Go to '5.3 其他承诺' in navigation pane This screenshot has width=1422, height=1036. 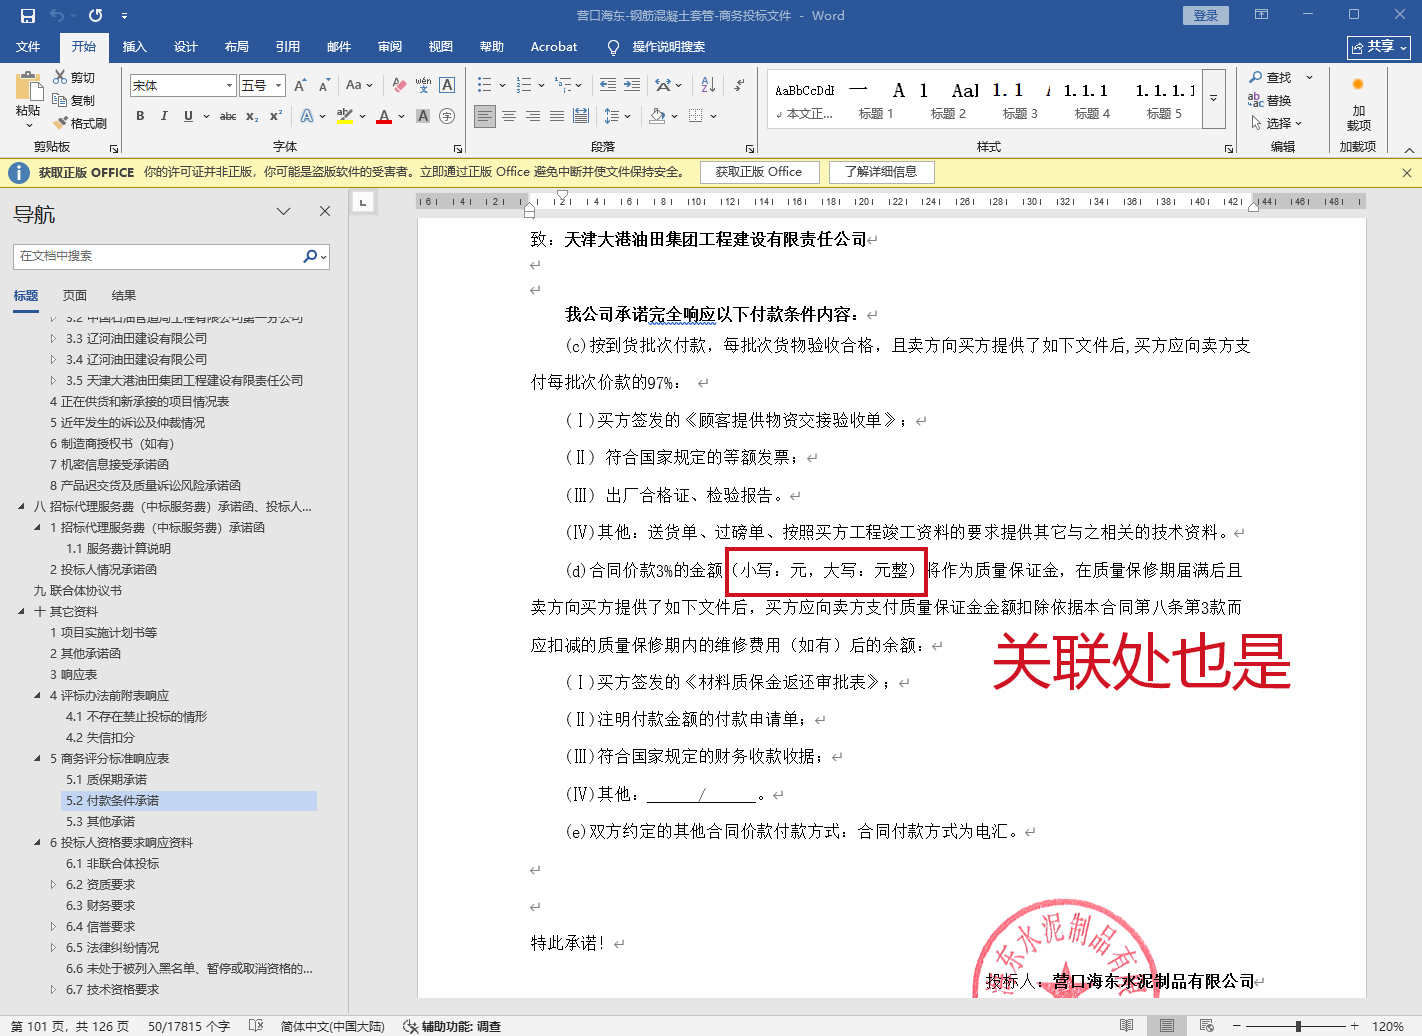point(101,822)
